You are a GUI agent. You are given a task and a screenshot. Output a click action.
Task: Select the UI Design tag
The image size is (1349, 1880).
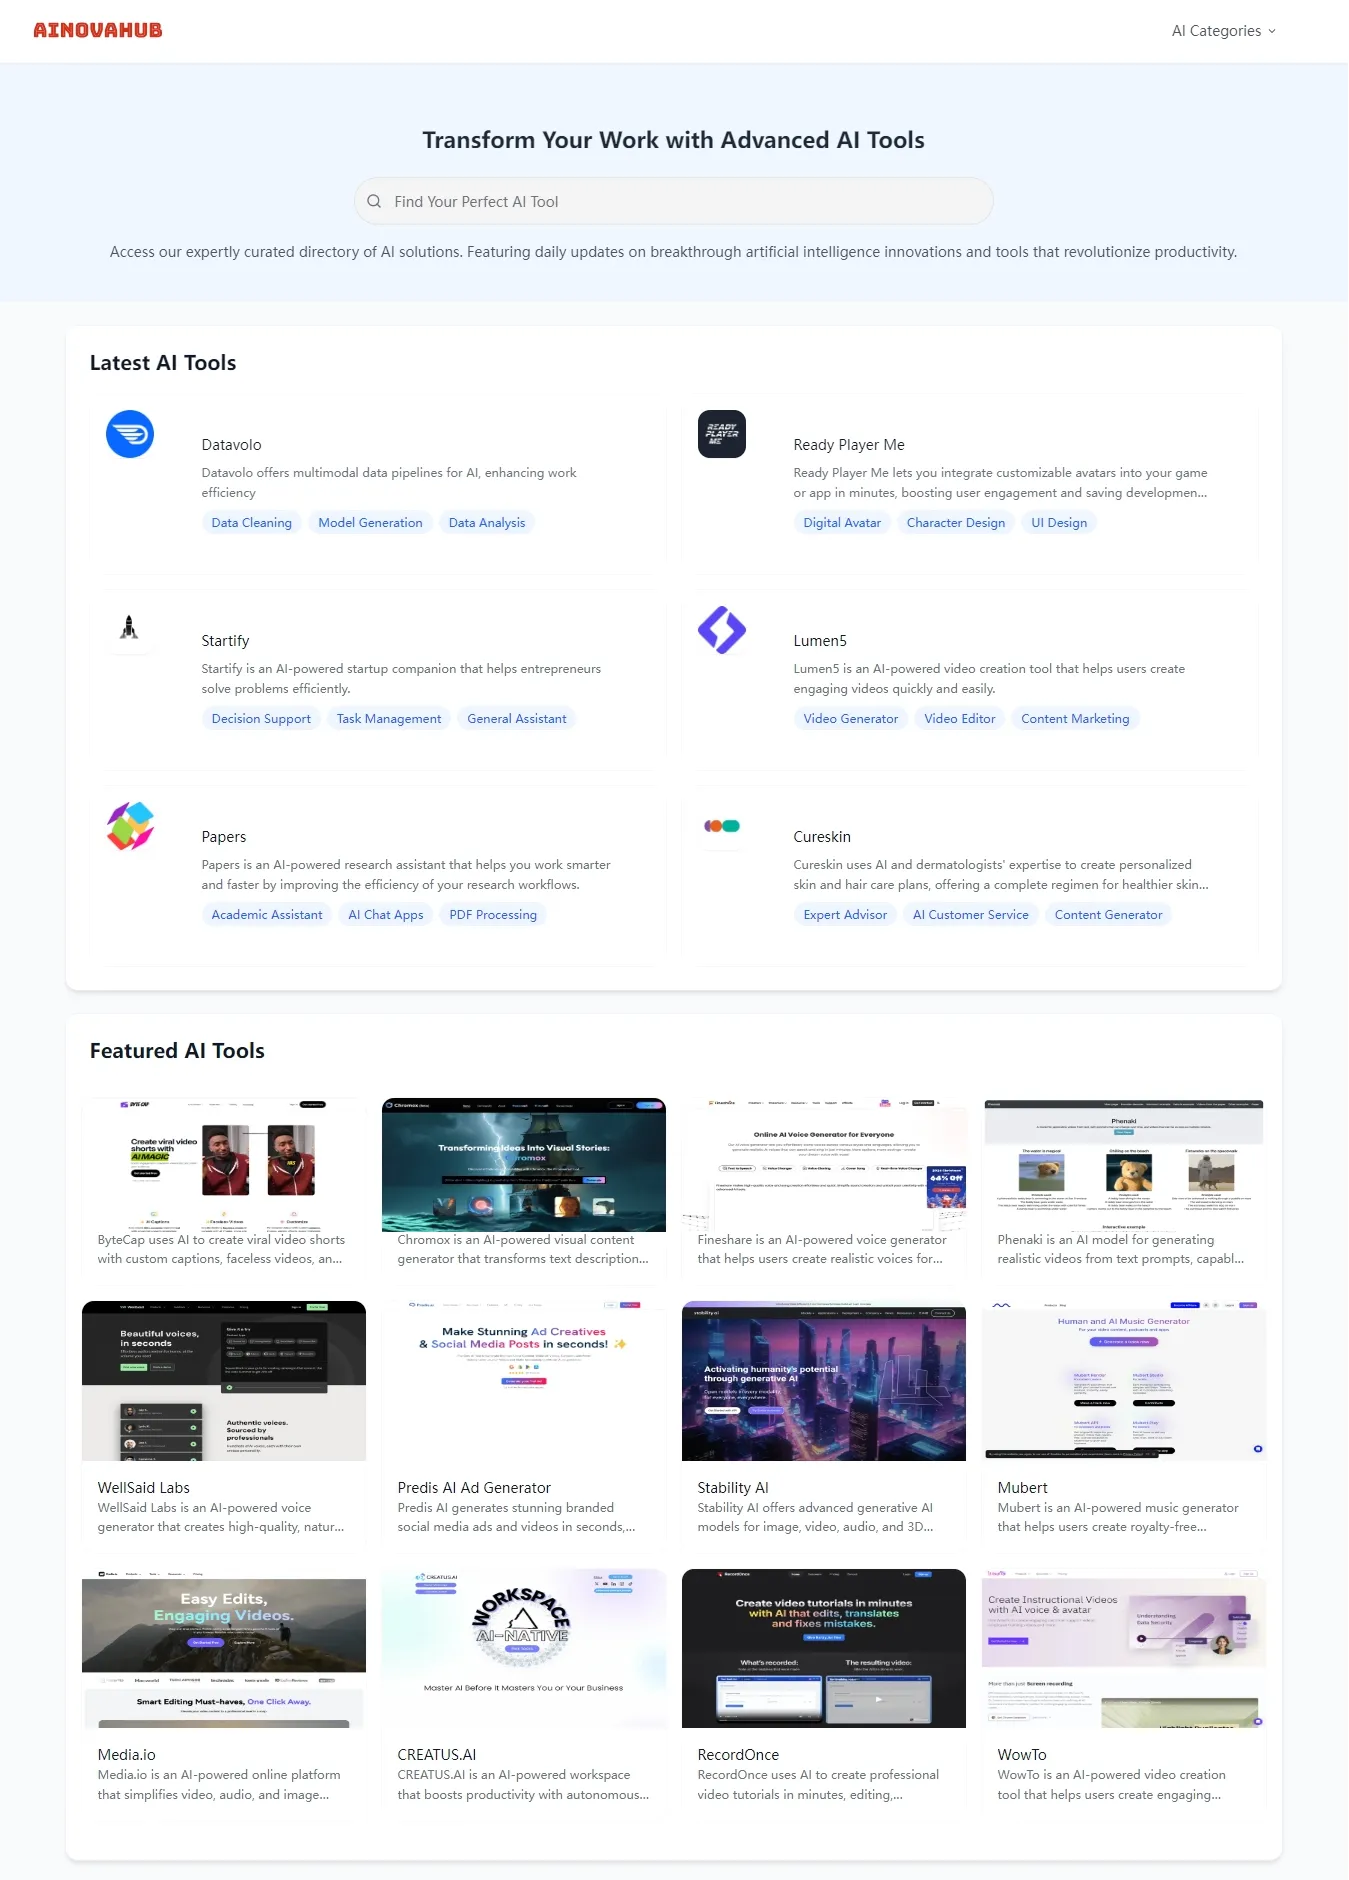pyautogui.click(x=1059, y=523)
